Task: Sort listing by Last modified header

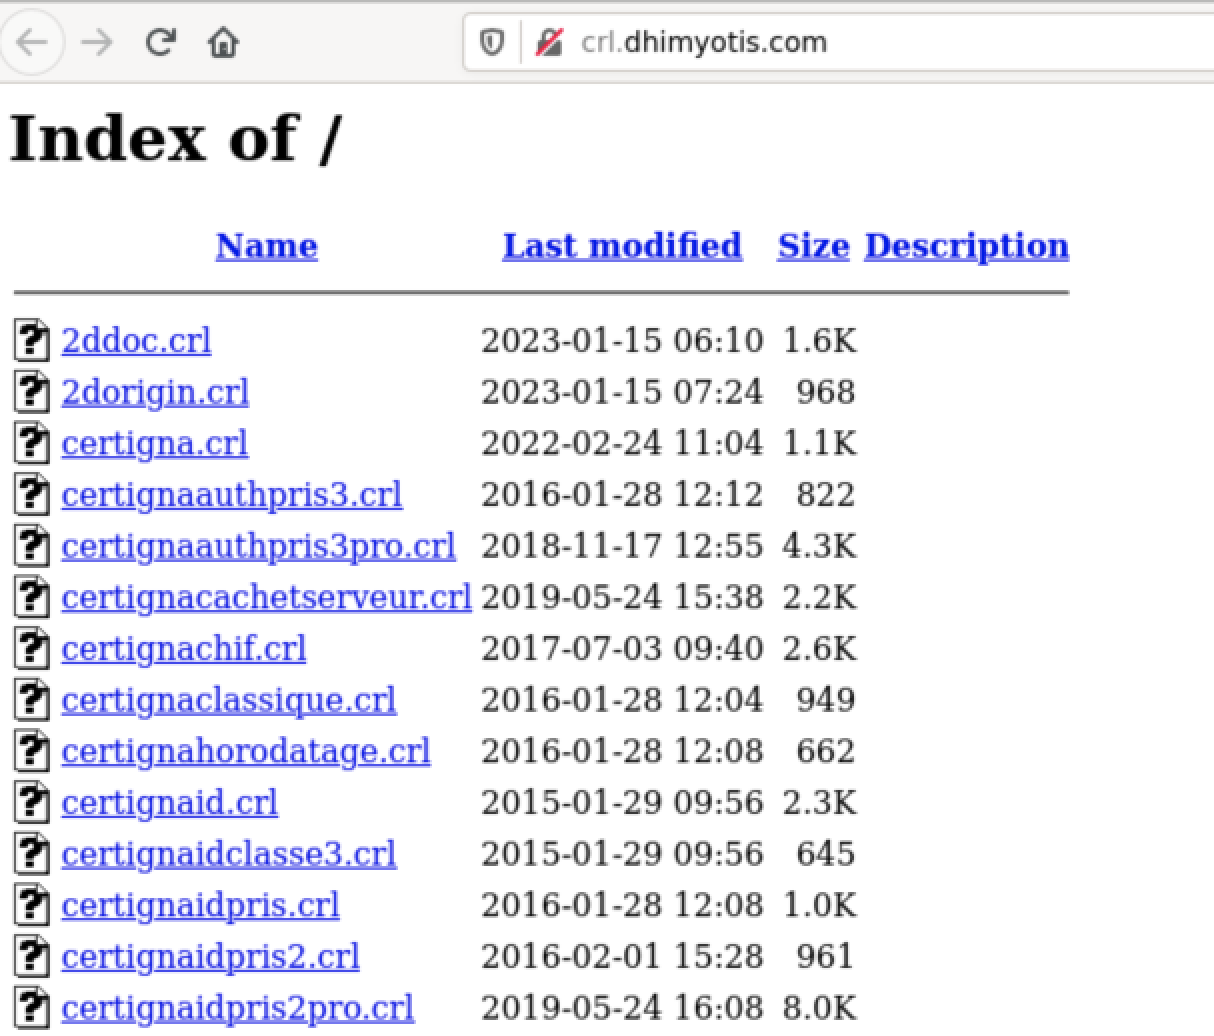Action: 622,246
